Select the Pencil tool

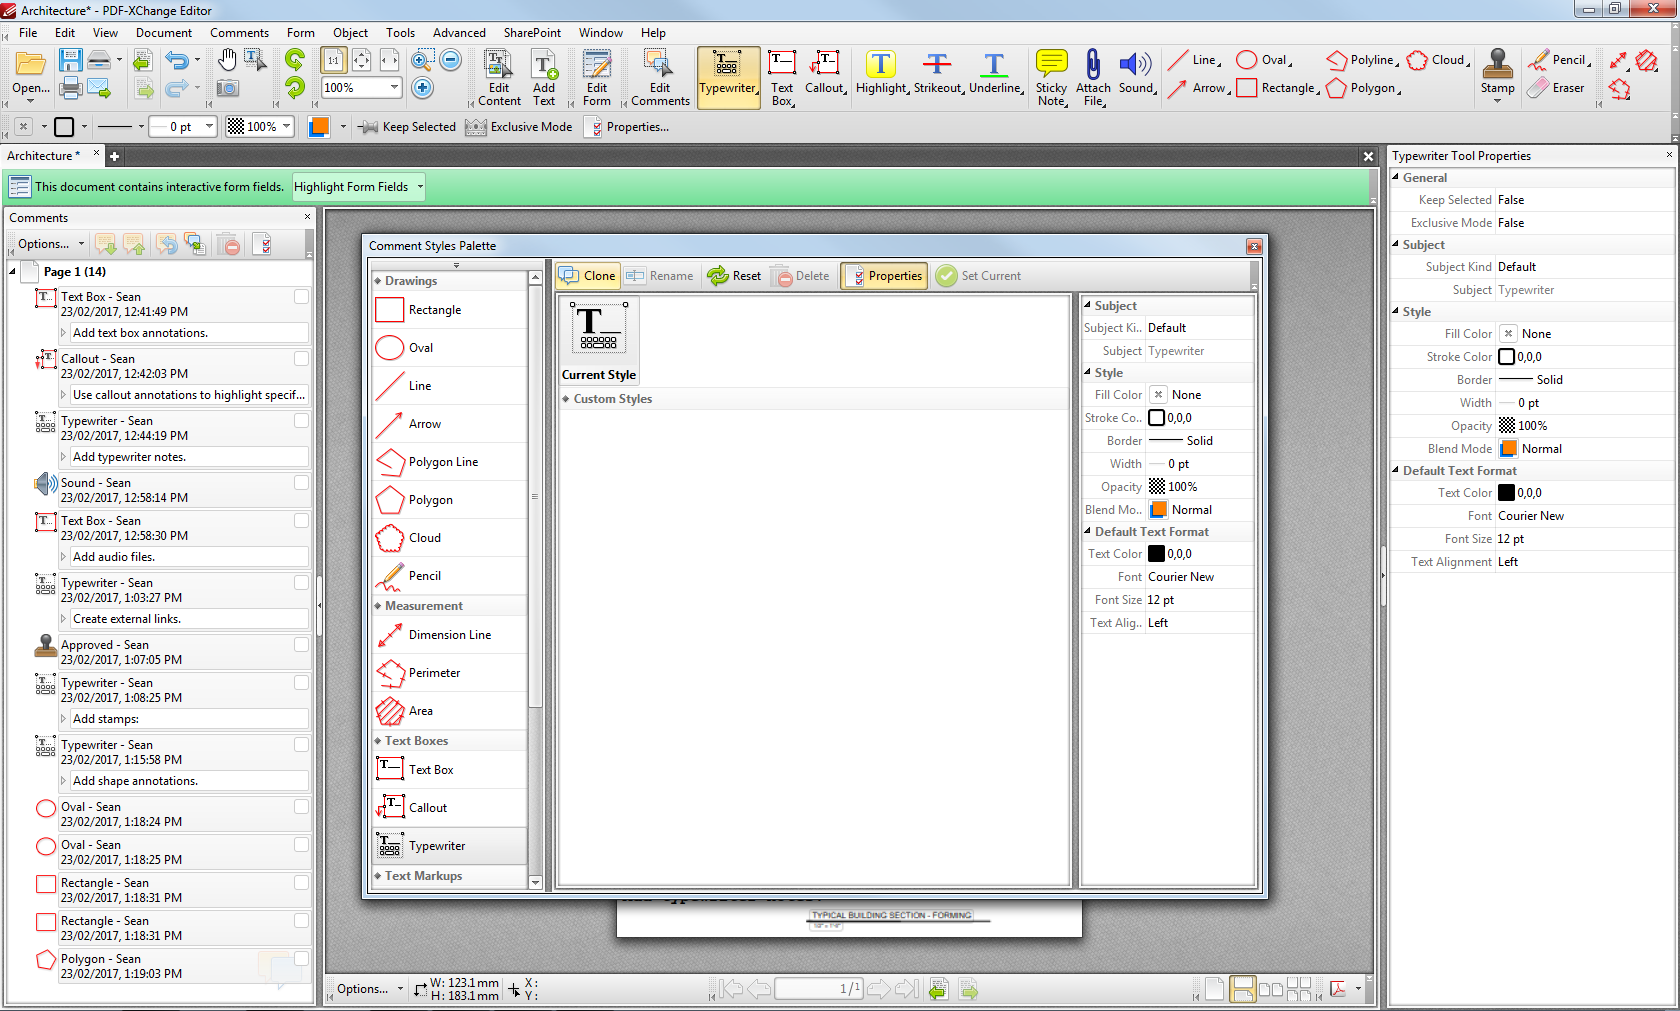click(1560, 60)
